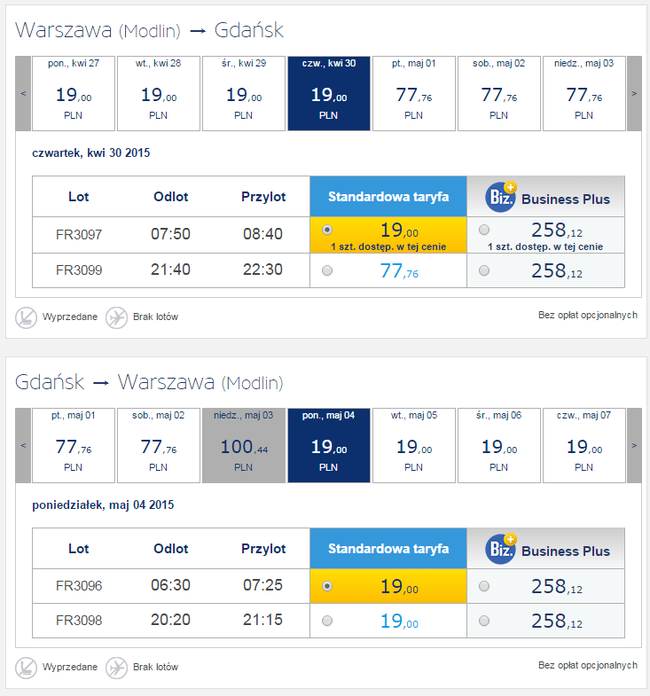Viewport: 650px width, 696px height.
Task: Show earlier return dates with left arrow
Action: [x=23, y=445]
